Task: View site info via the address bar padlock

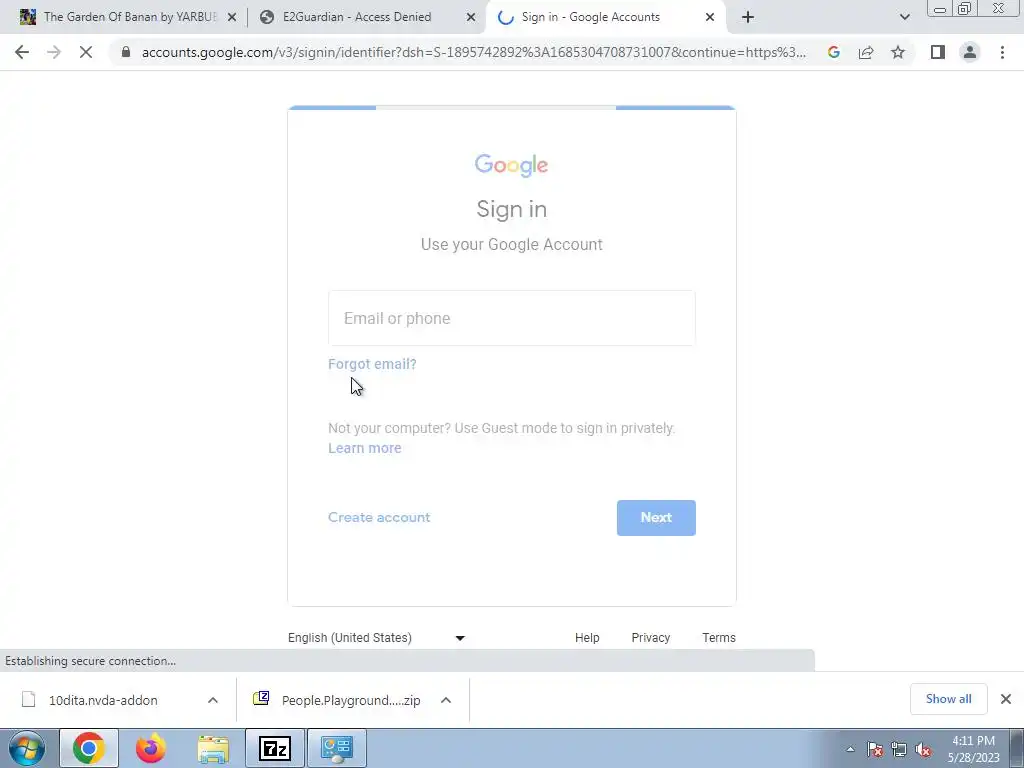Action: pyautogui.click(x=126, y=52)
